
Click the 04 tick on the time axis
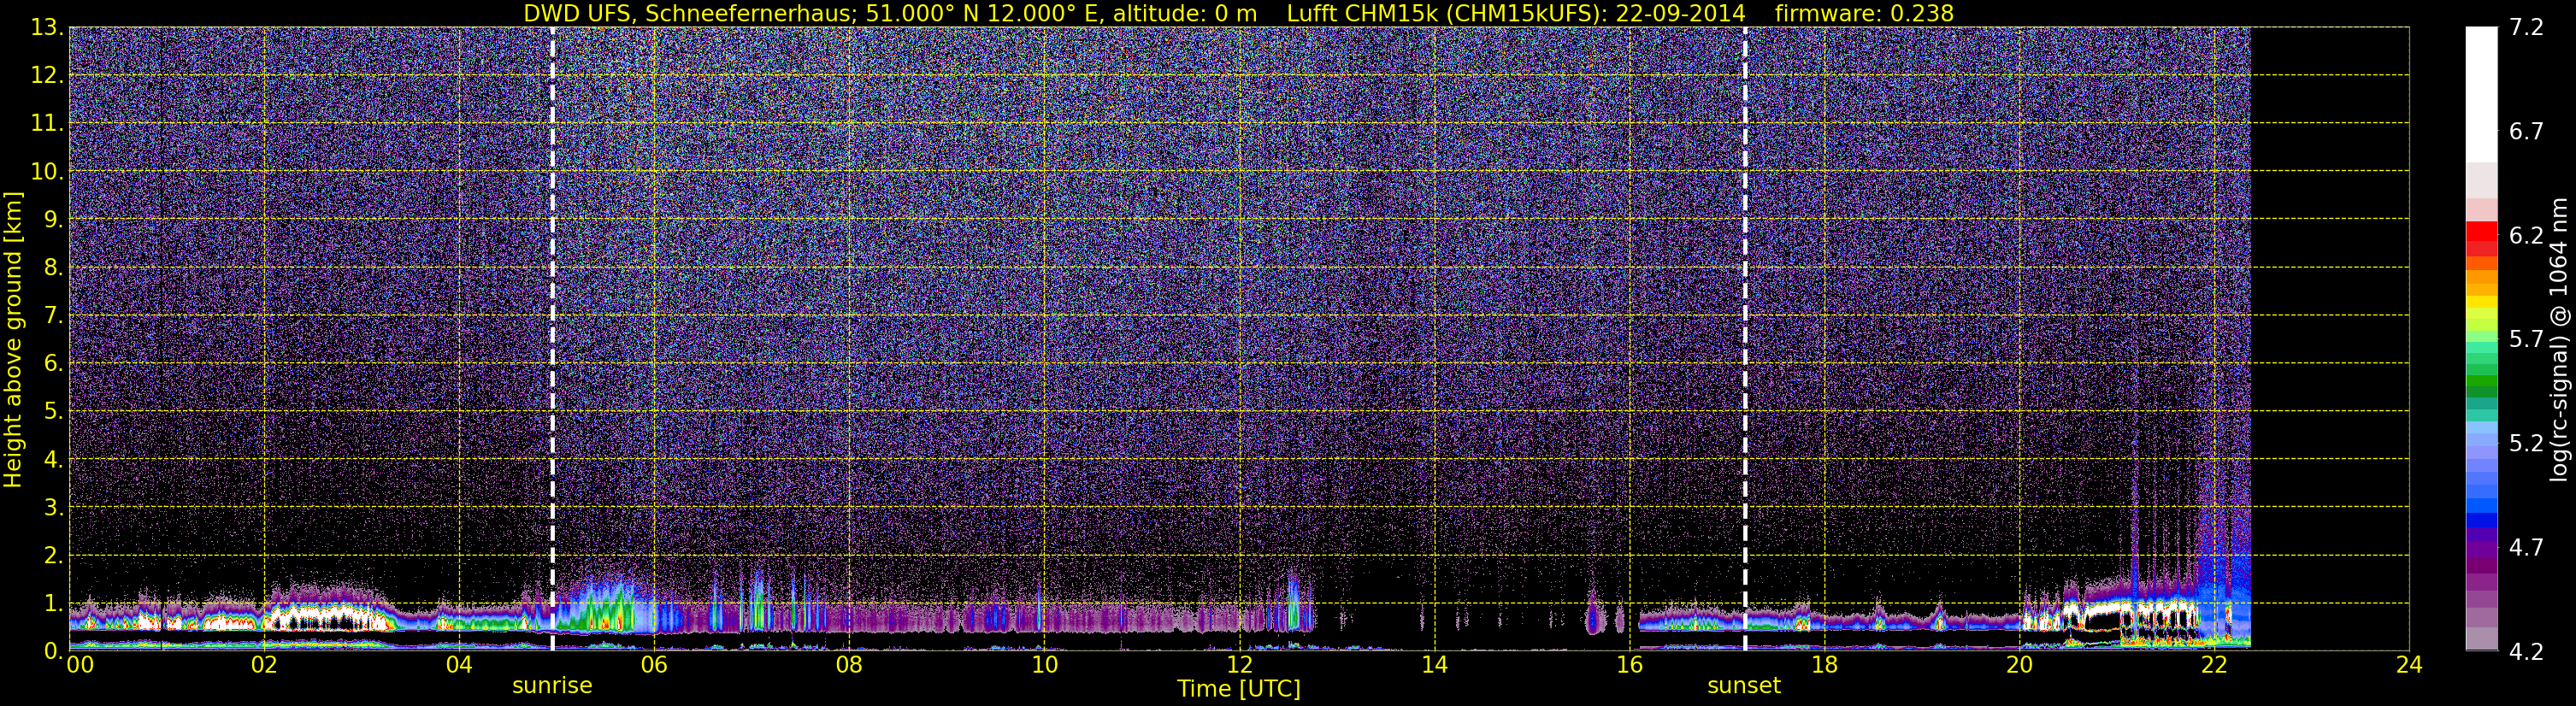coord(459,665)
